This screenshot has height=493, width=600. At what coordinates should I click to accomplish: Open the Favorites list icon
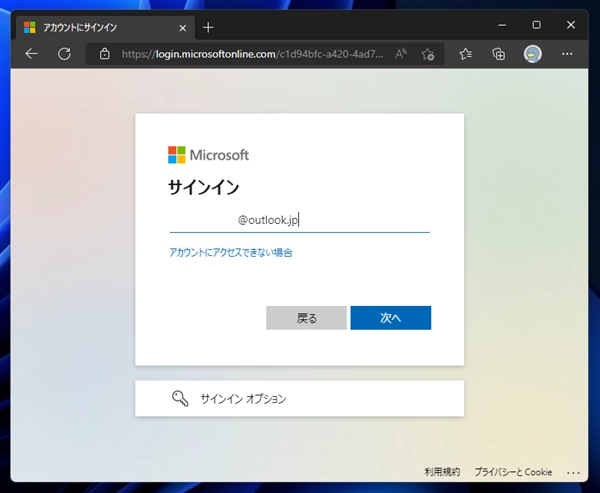click(465, 54)
